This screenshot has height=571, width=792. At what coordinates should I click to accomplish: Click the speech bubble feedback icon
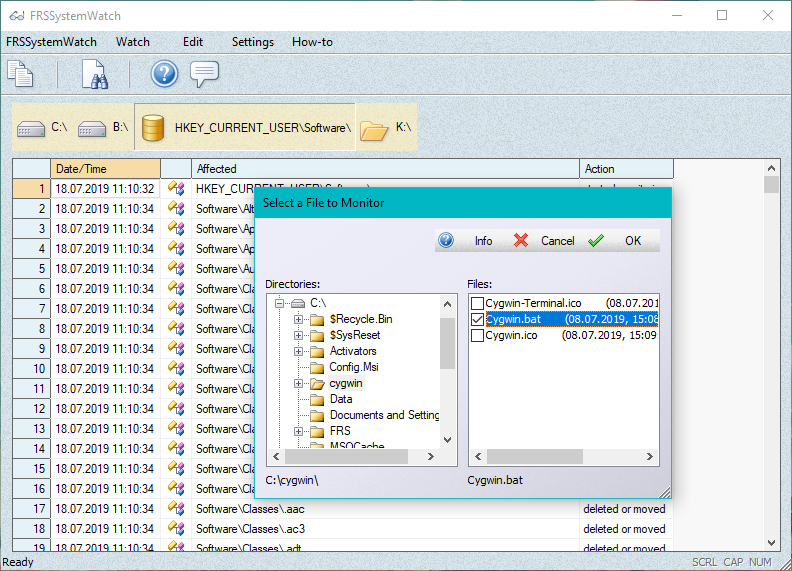(204, 74)
